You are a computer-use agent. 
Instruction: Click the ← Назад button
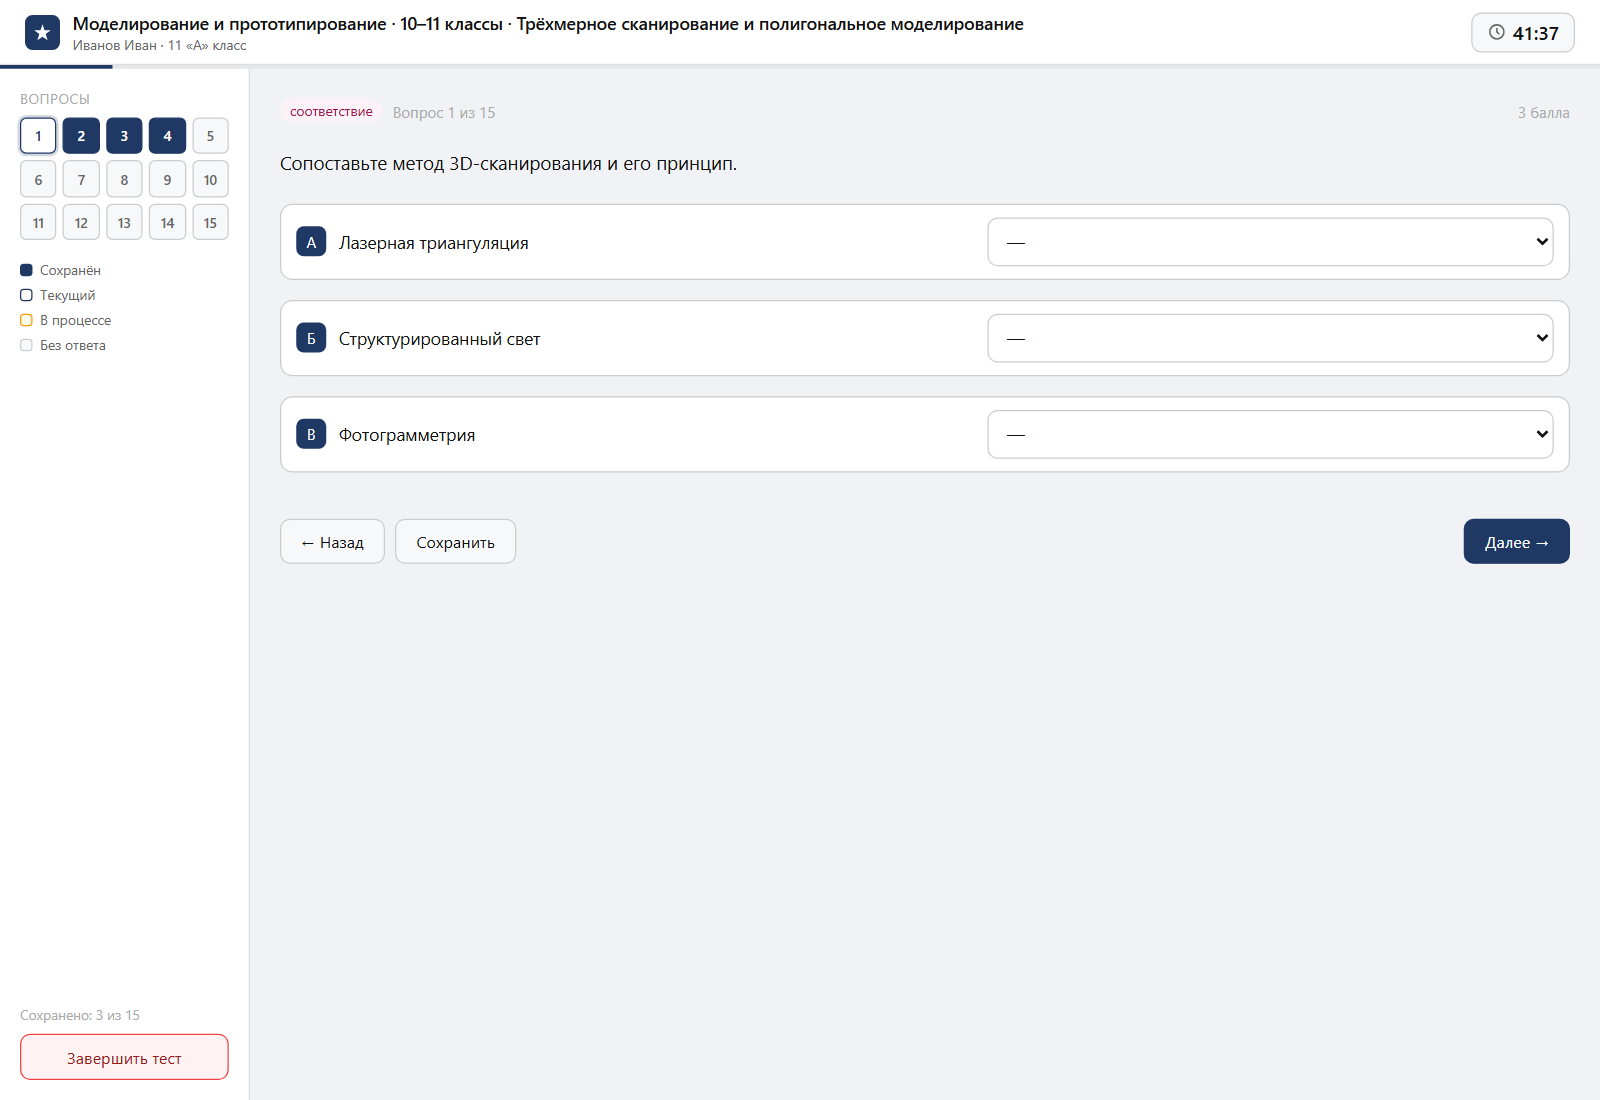pos(332,541)
